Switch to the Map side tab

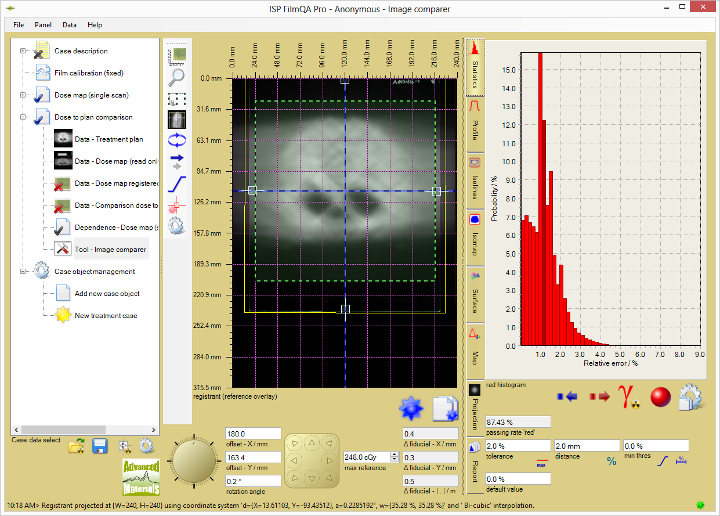pyautogui.click(x=475, y=351)
